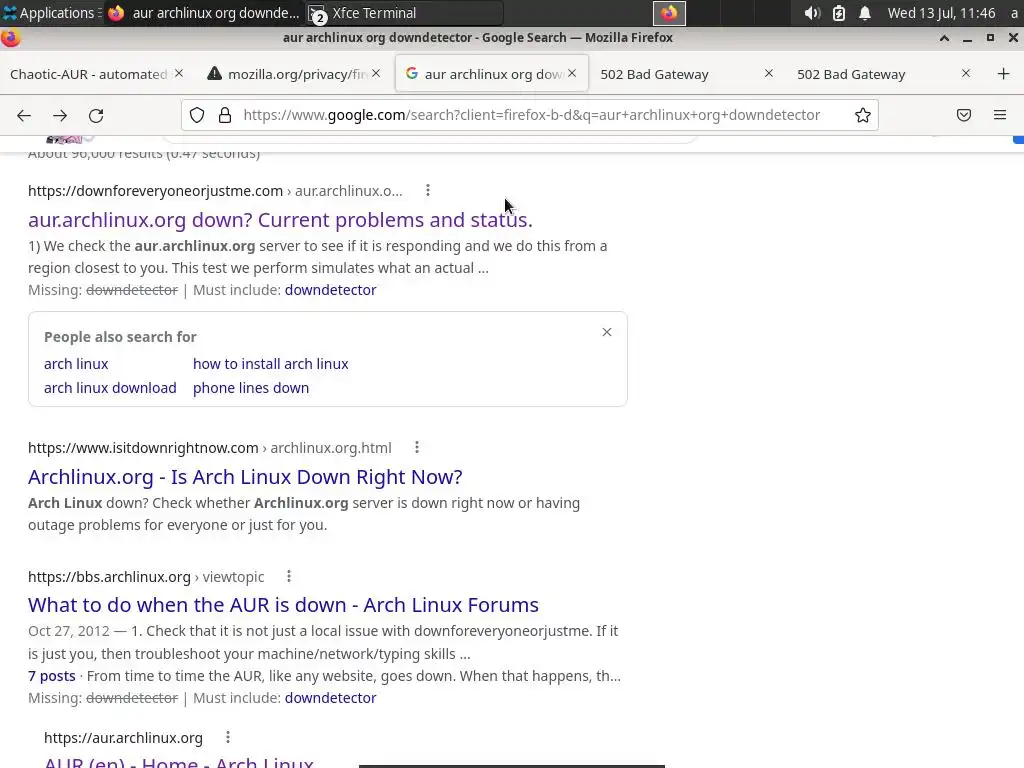Go back using the browser back arrow
This screenshot has height=768, width=1024.
click(24, 116)
